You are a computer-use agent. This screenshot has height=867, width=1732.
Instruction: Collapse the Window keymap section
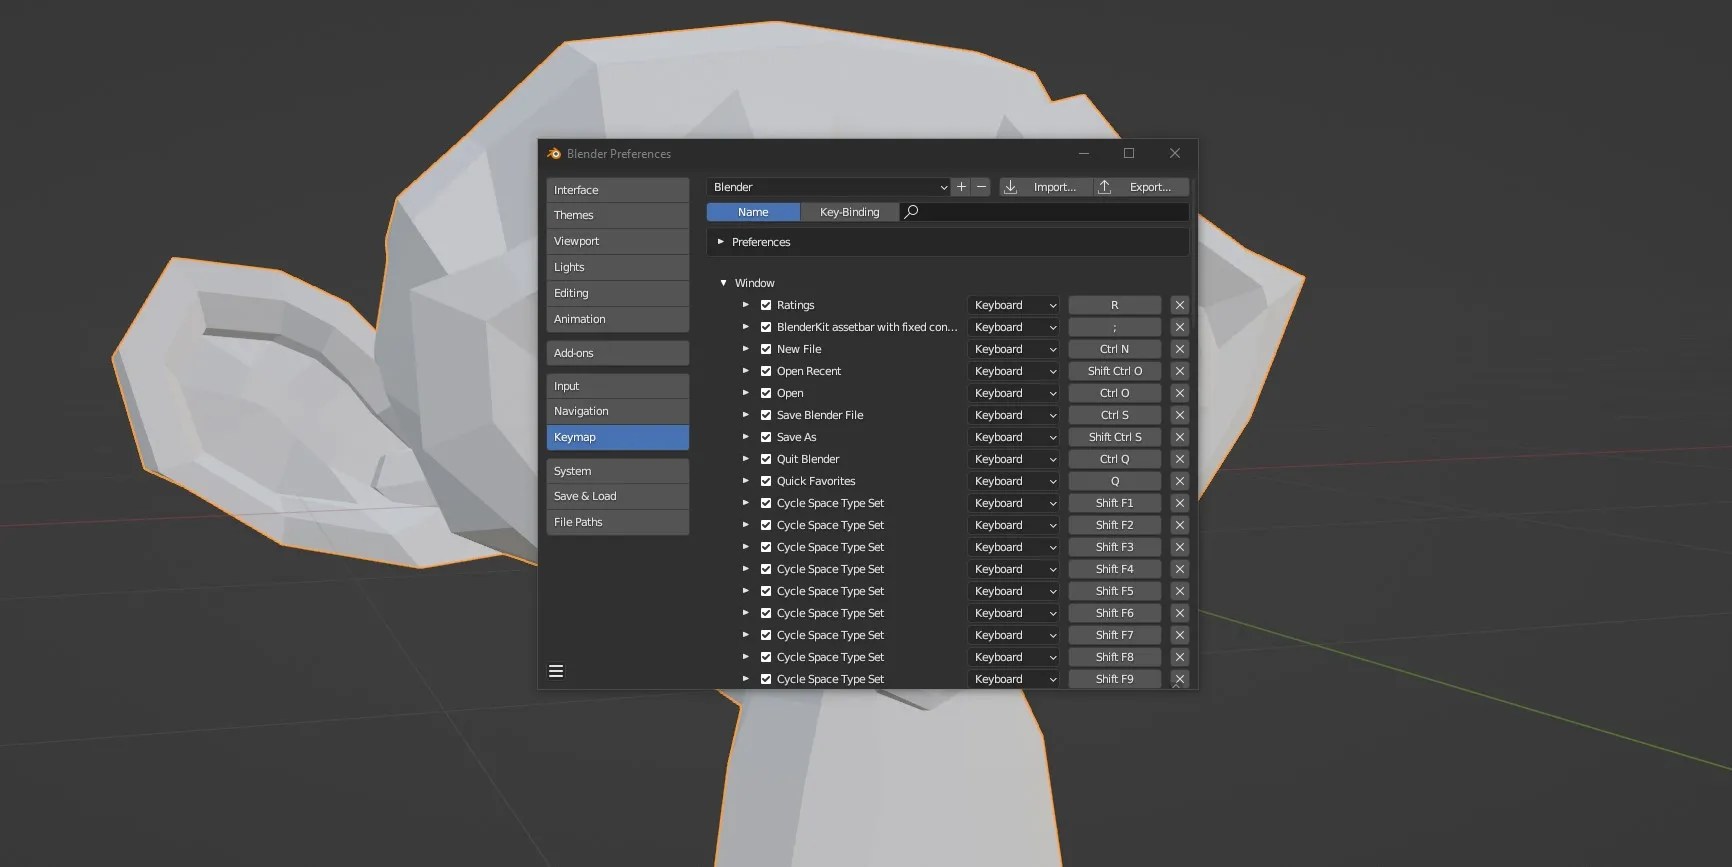(723, 283)
